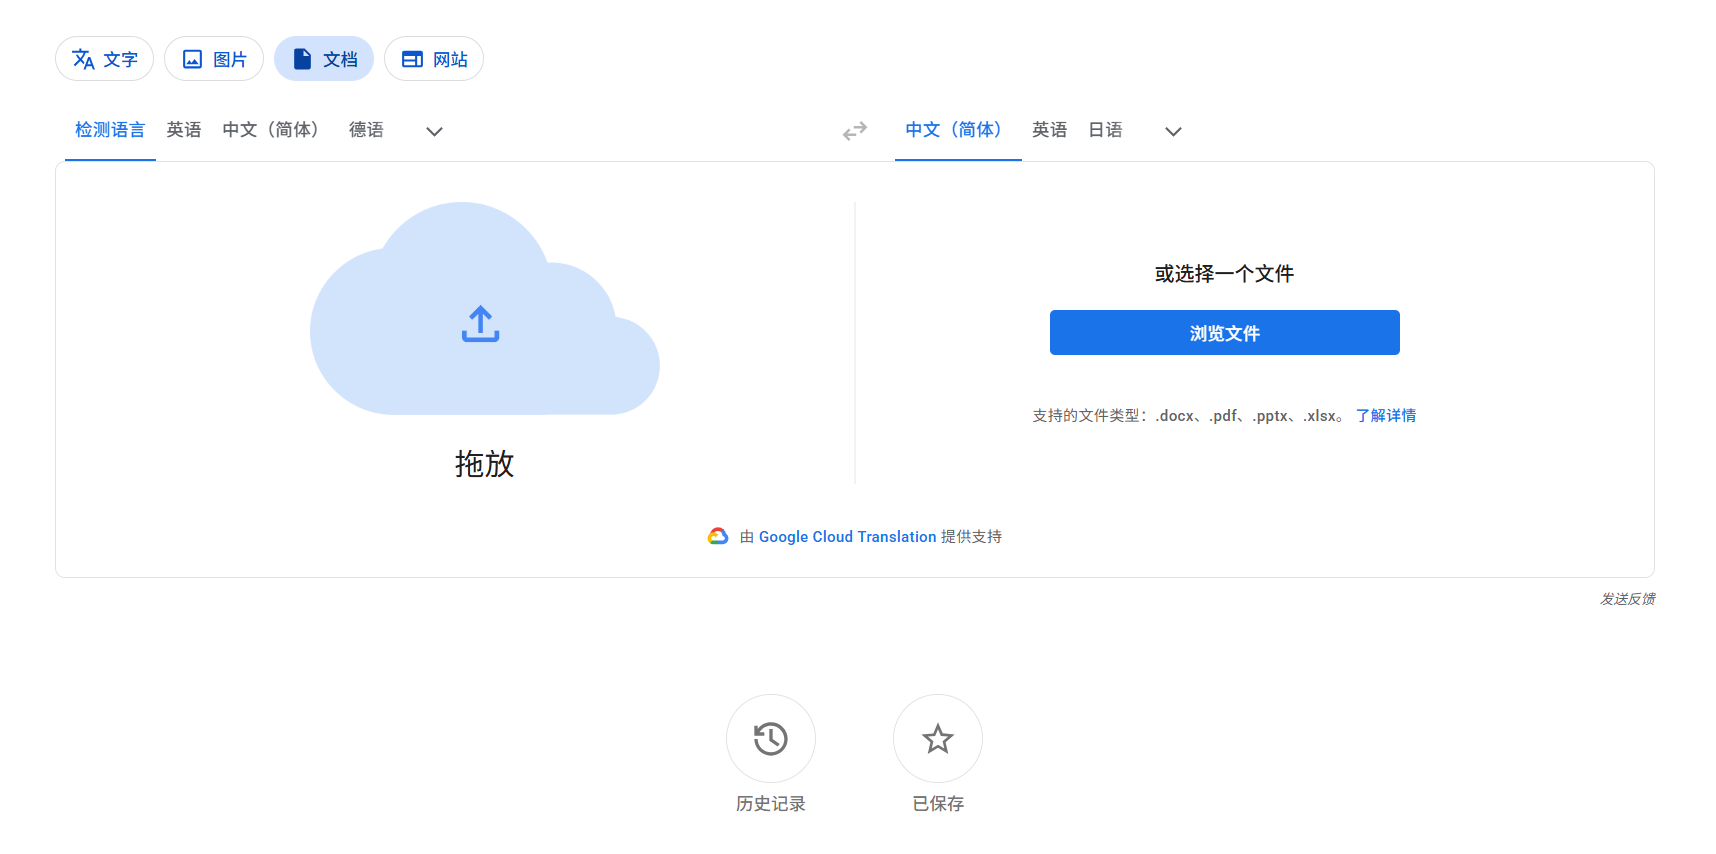Click the 或选择一个文件 heading text

click(x=1225, y=274)
